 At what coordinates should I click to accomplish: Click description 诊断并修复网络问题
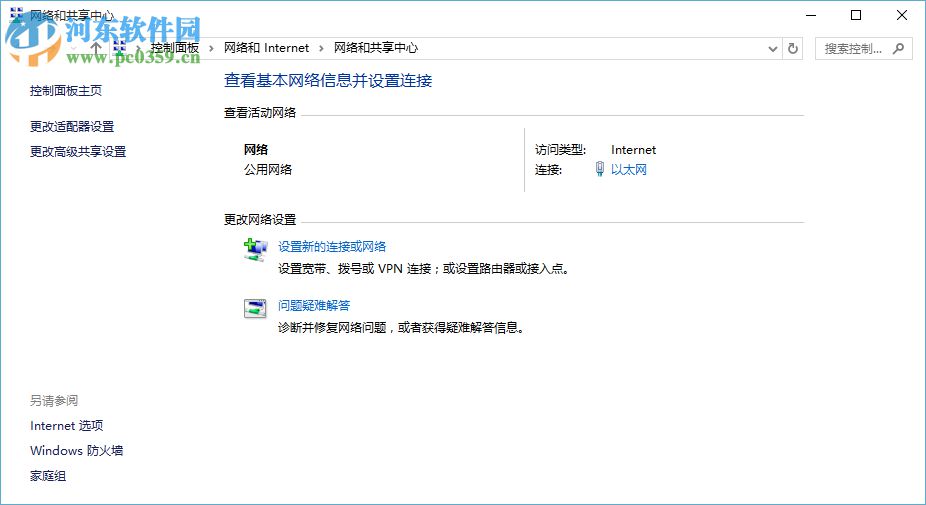pos(401,327)
